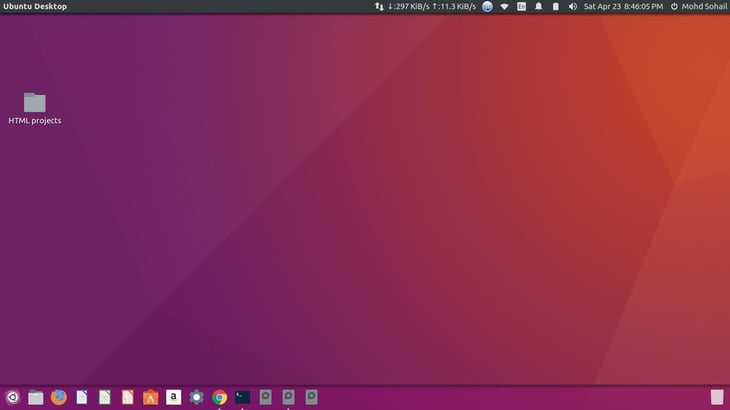This screenshot has height=410, width=730.
Task: Open the rightmost disk drive dock icon
Action: coord(311,397)
